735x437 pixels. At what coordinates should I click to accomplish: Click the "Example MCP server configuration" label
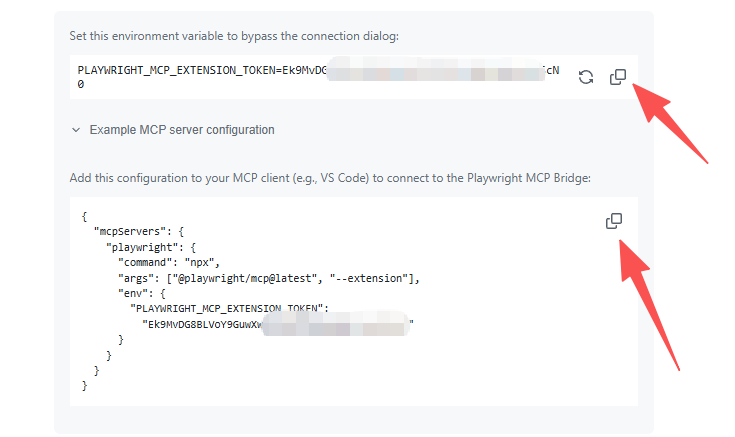(x=181, y=130)
